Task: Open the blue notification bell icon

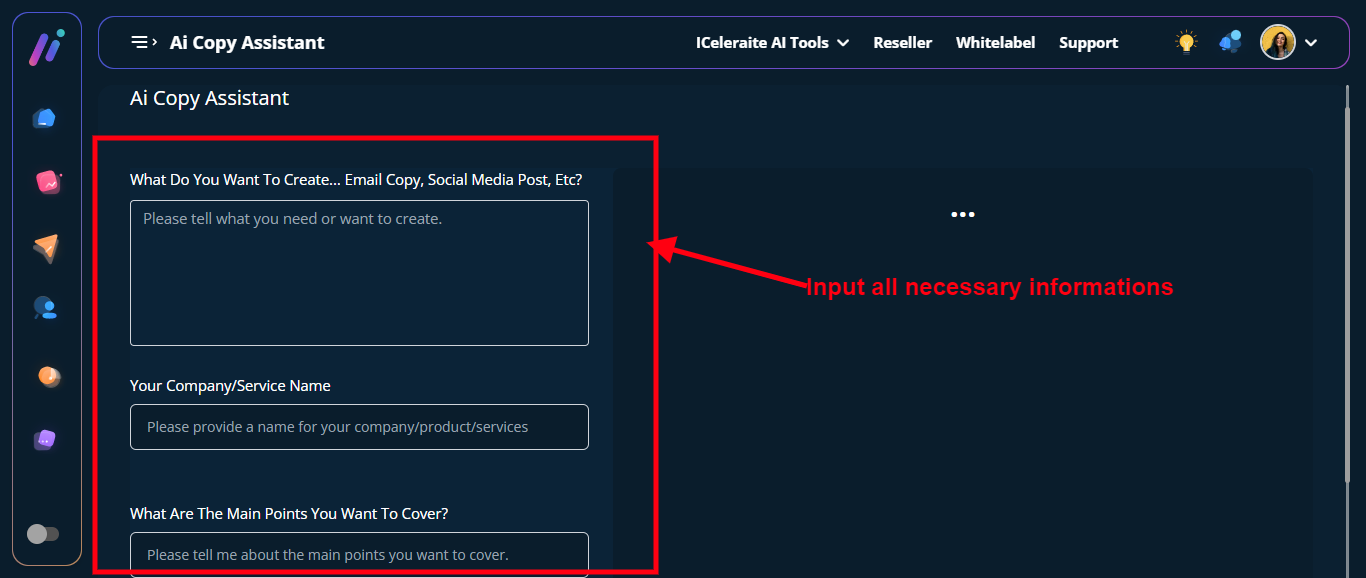Action: [1230, 42]
